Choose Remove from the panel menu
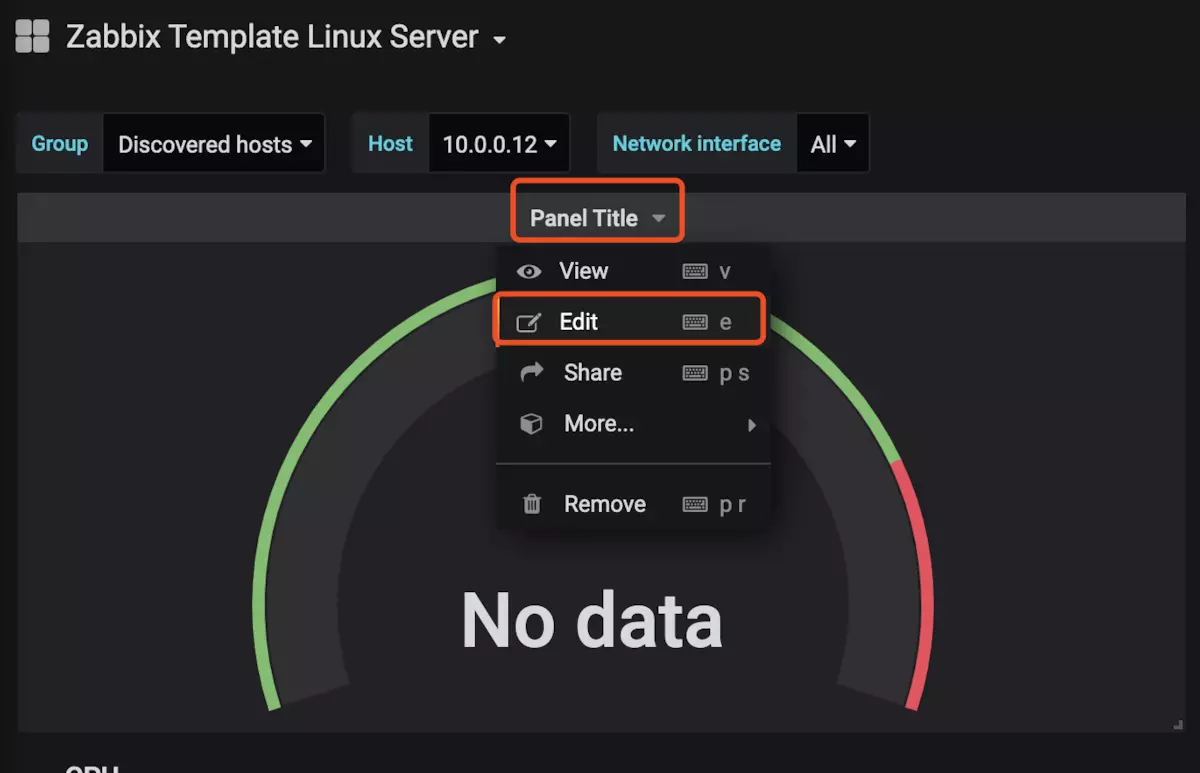The image size is (1200, 773). [x=633, y=504]
